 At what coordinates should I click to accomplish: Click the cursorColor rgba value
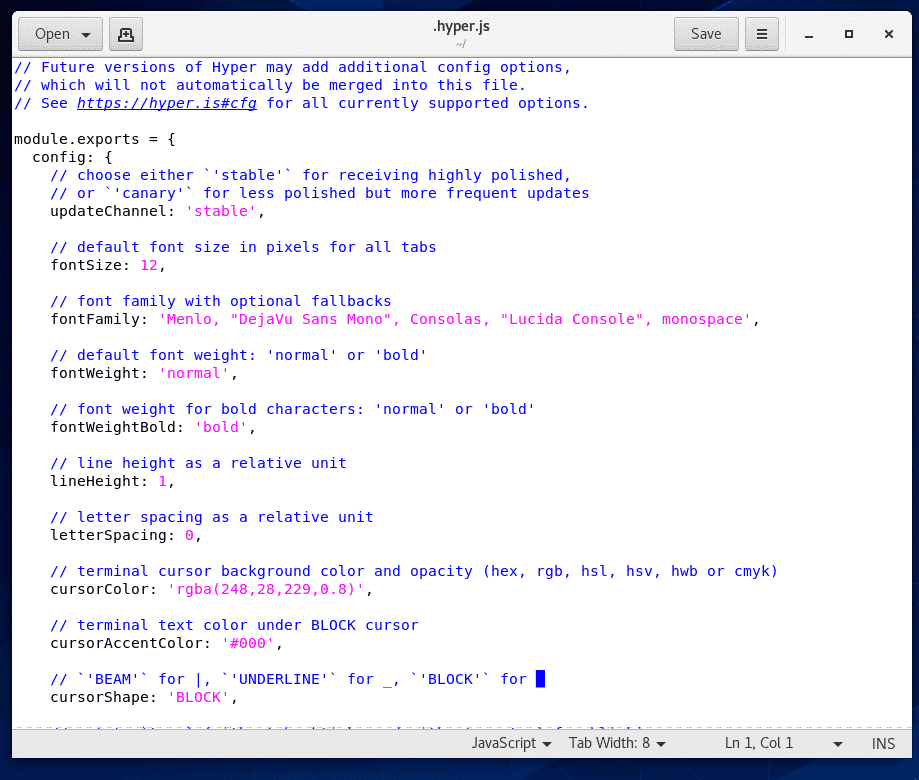coord(269,589)
